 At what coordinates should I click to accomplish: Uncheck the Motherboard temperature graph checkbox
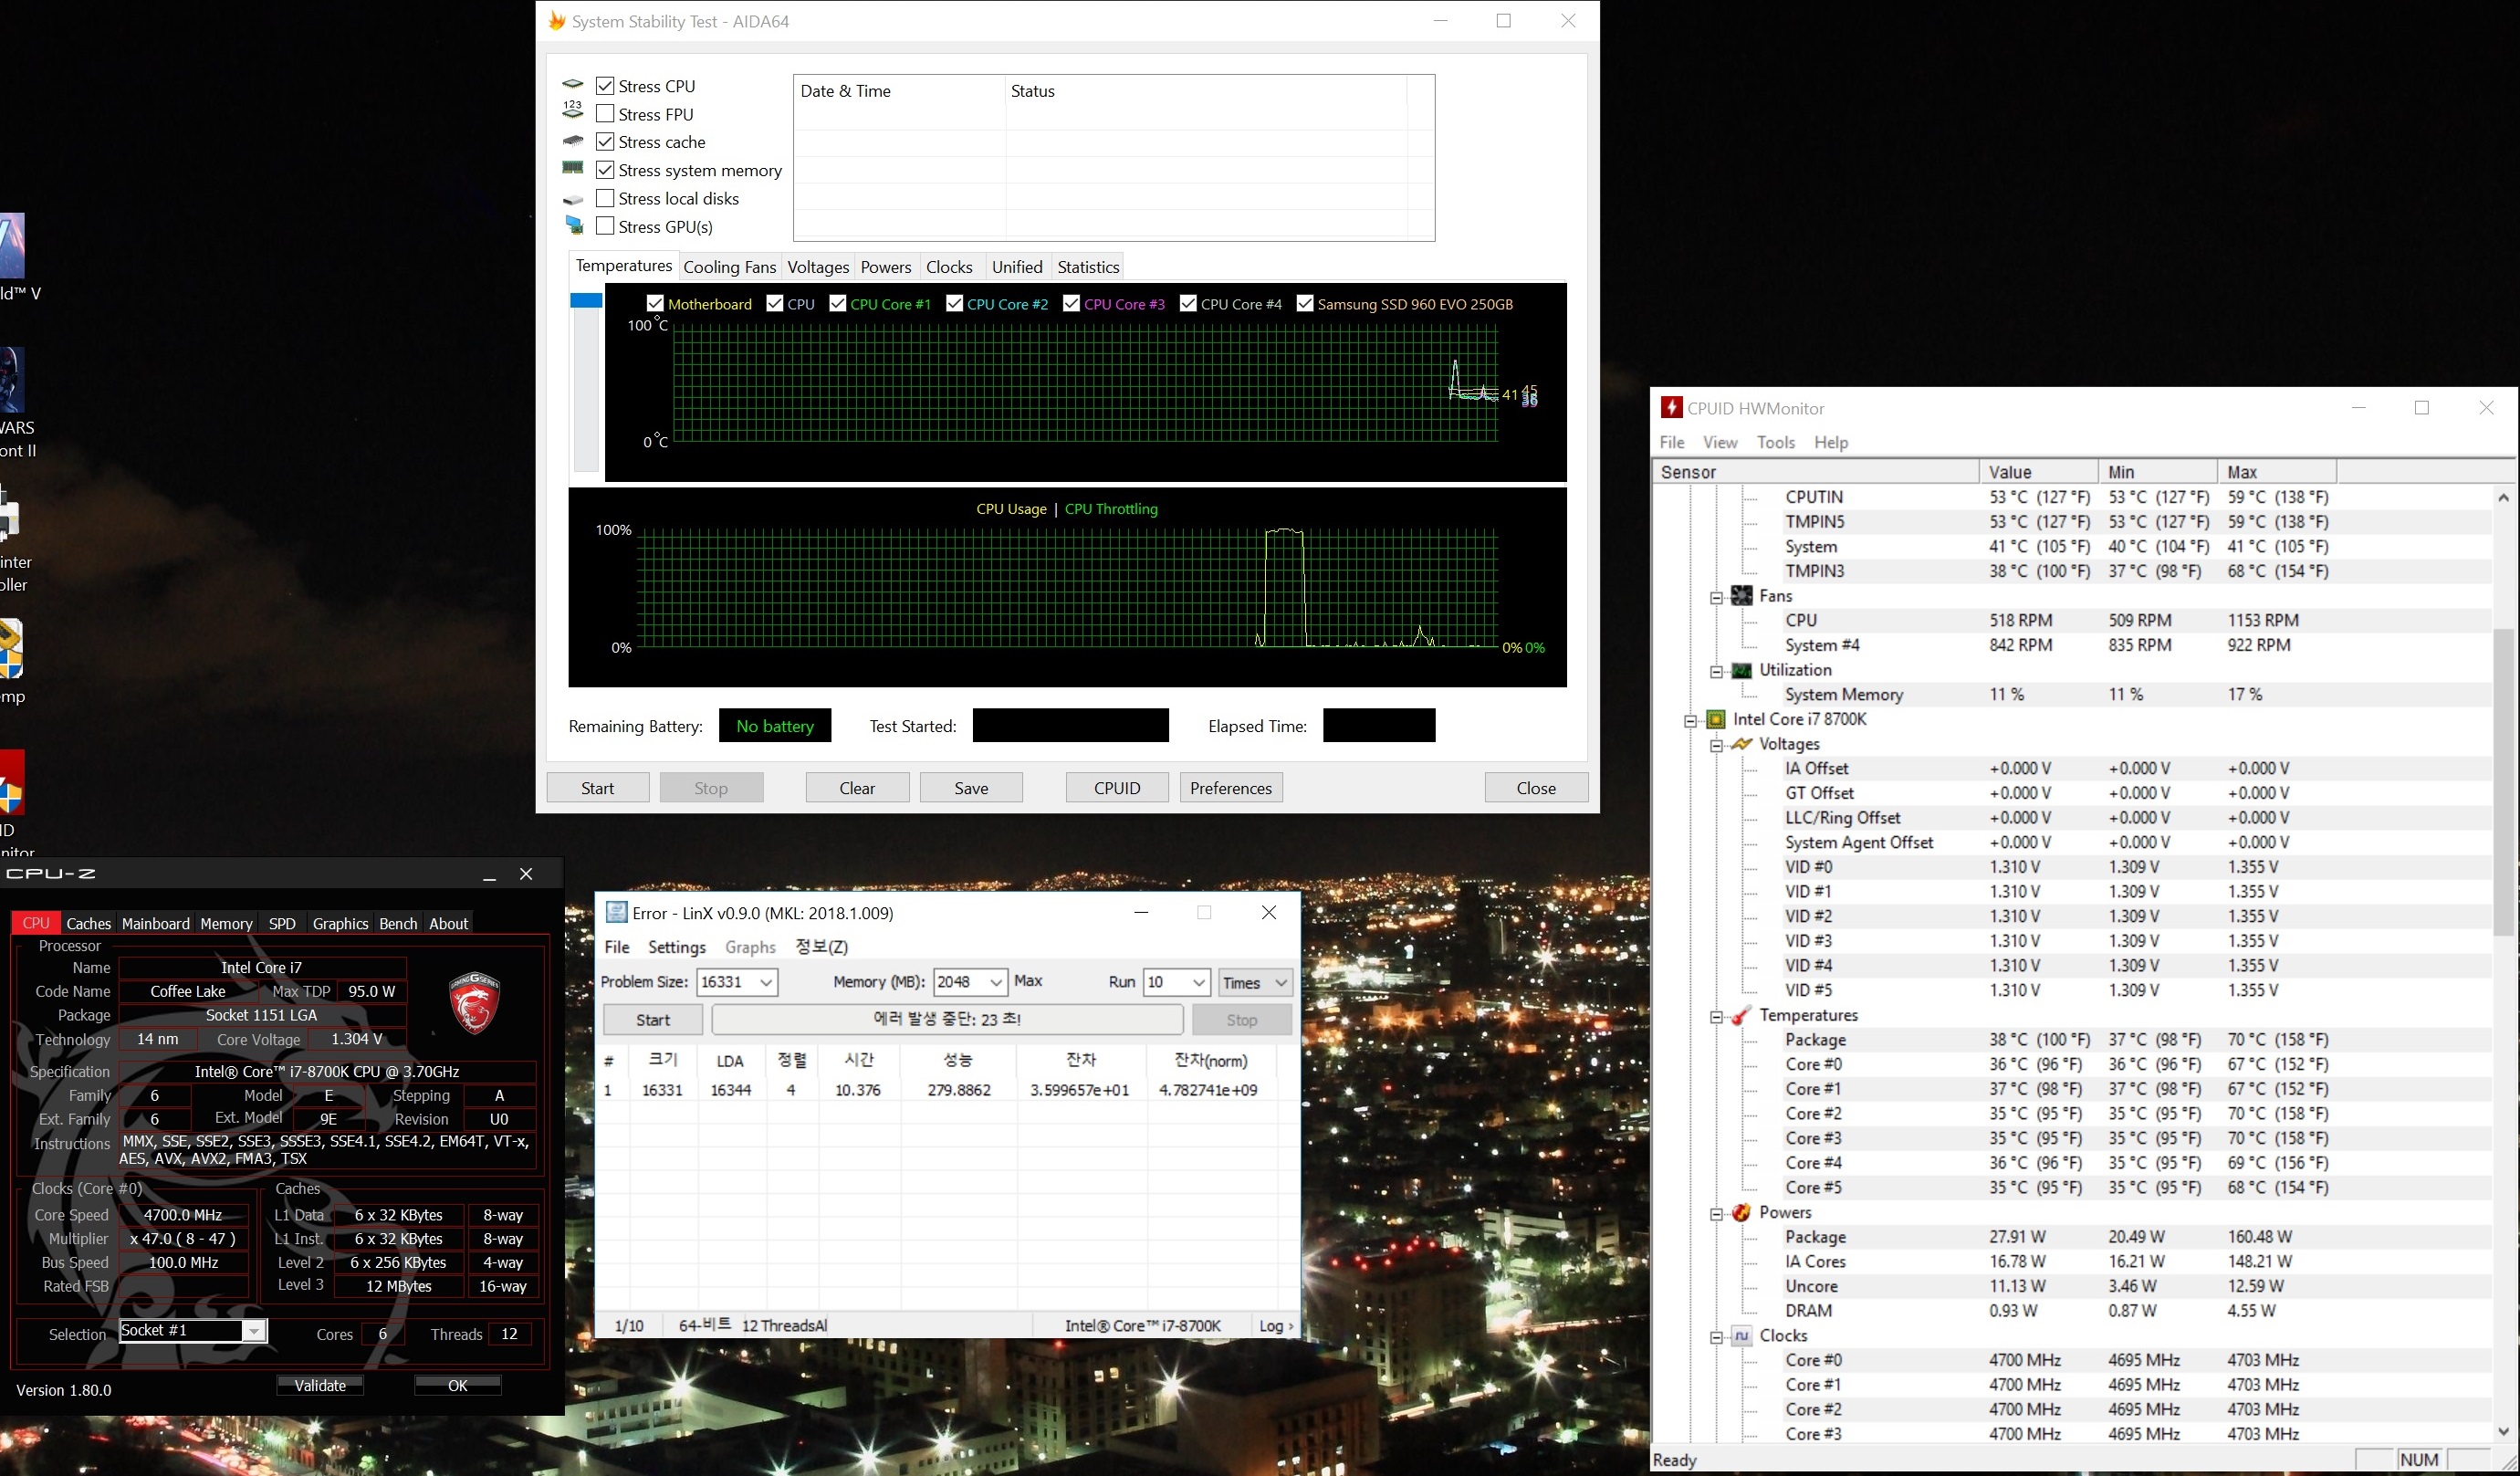tap(655, 303)
